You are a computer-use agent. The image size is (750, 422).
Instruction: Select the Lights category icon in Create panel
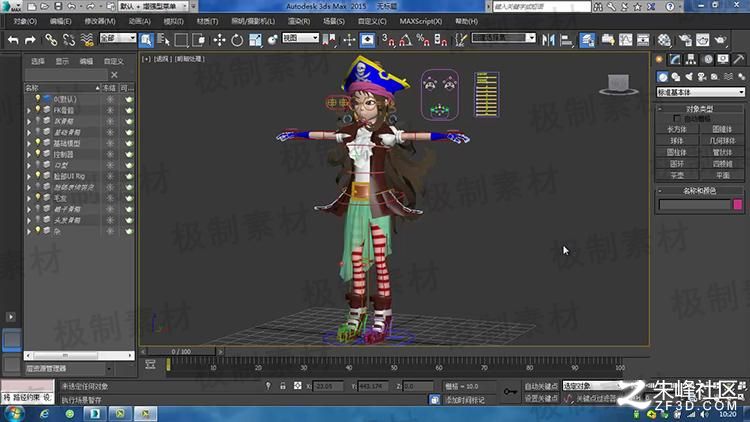[x=689, y=77]
